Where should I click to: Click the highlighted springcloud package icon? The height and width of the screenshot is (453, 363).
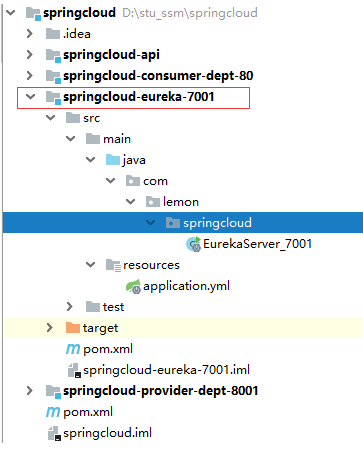(173, 223)
